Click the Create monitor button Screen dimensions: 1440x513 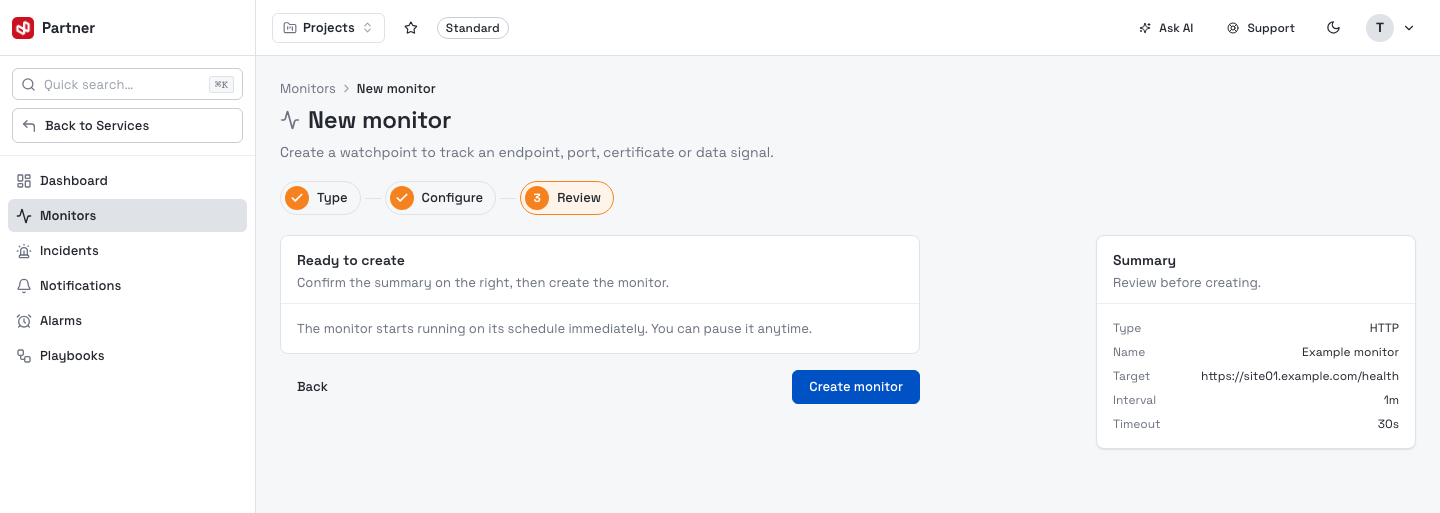point(856,387)
